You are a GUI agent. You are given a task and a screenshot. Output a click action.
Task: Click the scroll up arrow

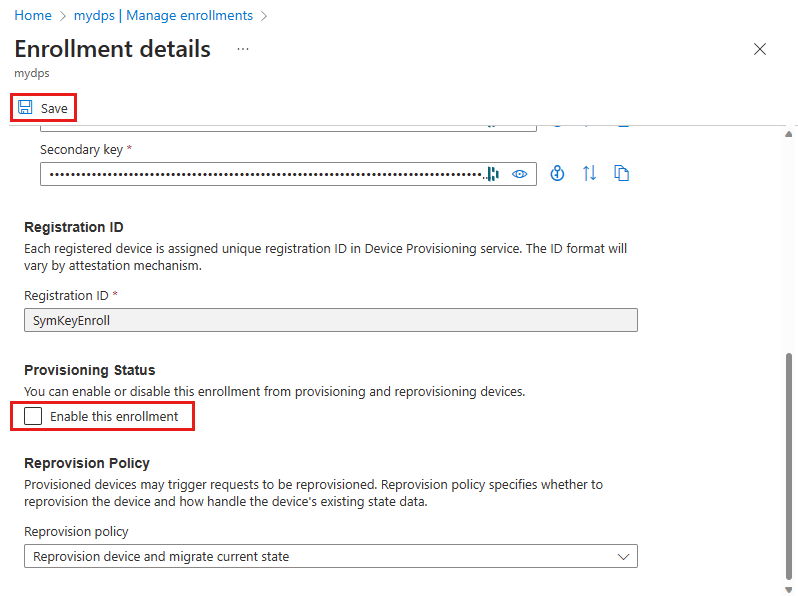(x=789, y=133)
